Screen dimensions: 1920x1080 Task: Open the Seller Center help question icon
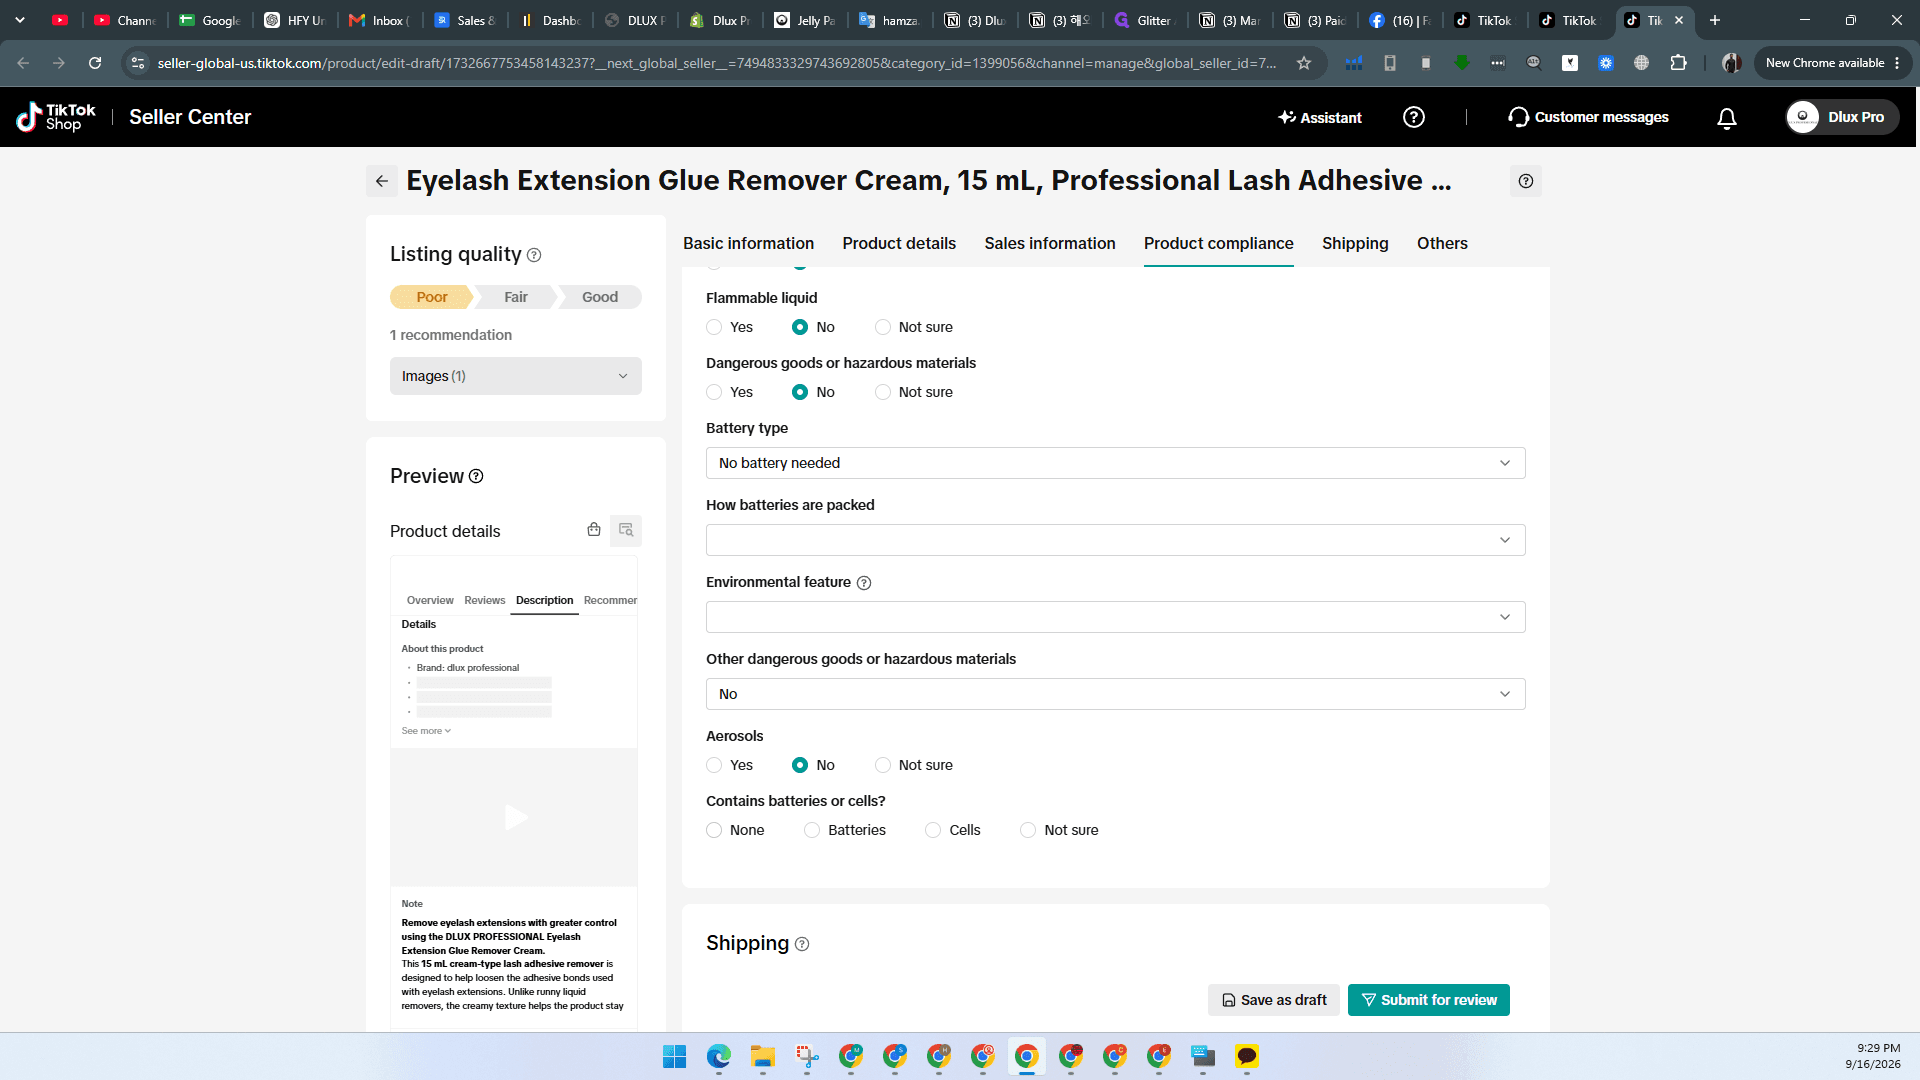[1413, 117]
